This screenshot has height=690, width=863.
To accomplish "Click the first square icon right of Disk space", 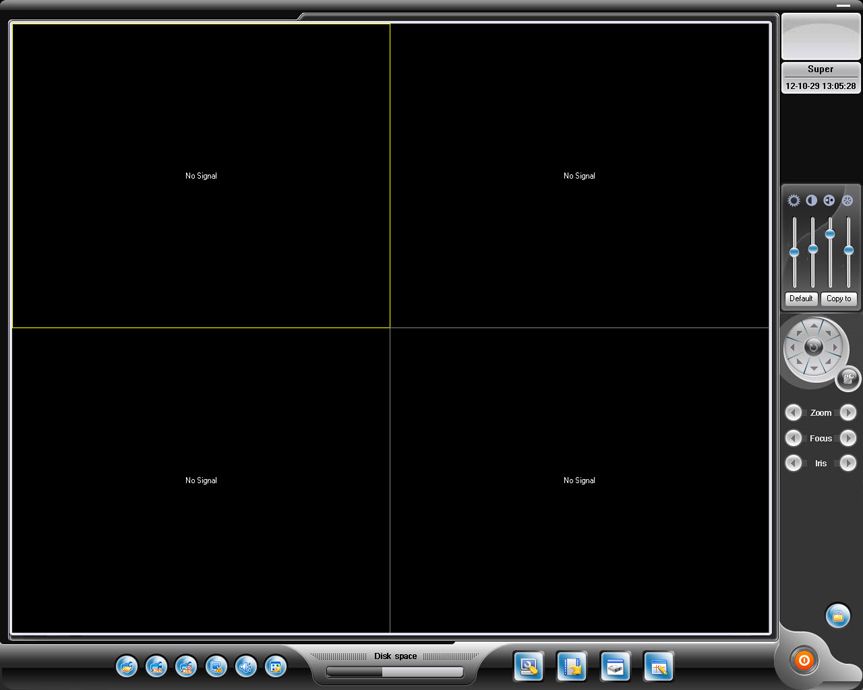I will click(528, 666).
